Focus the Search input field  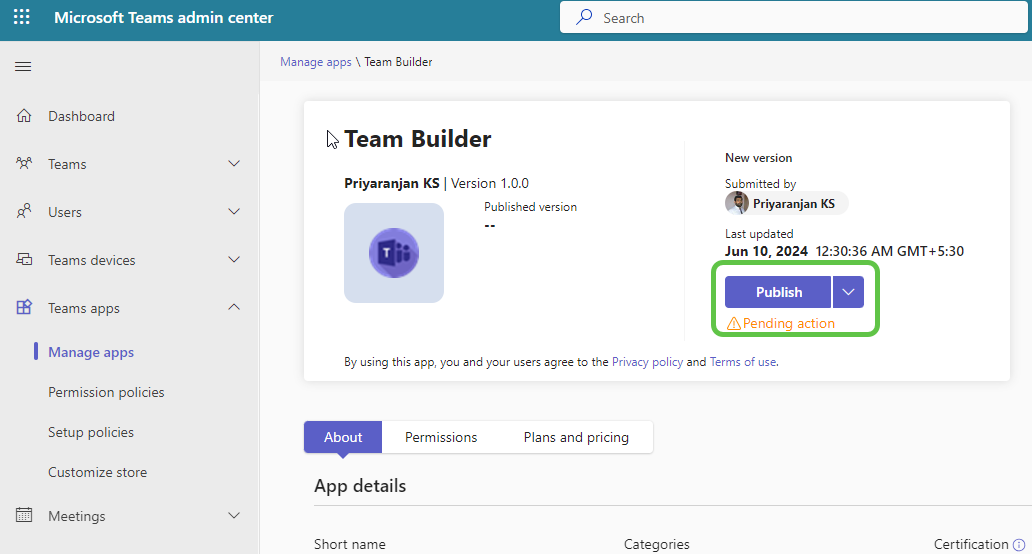click(793, 17)
